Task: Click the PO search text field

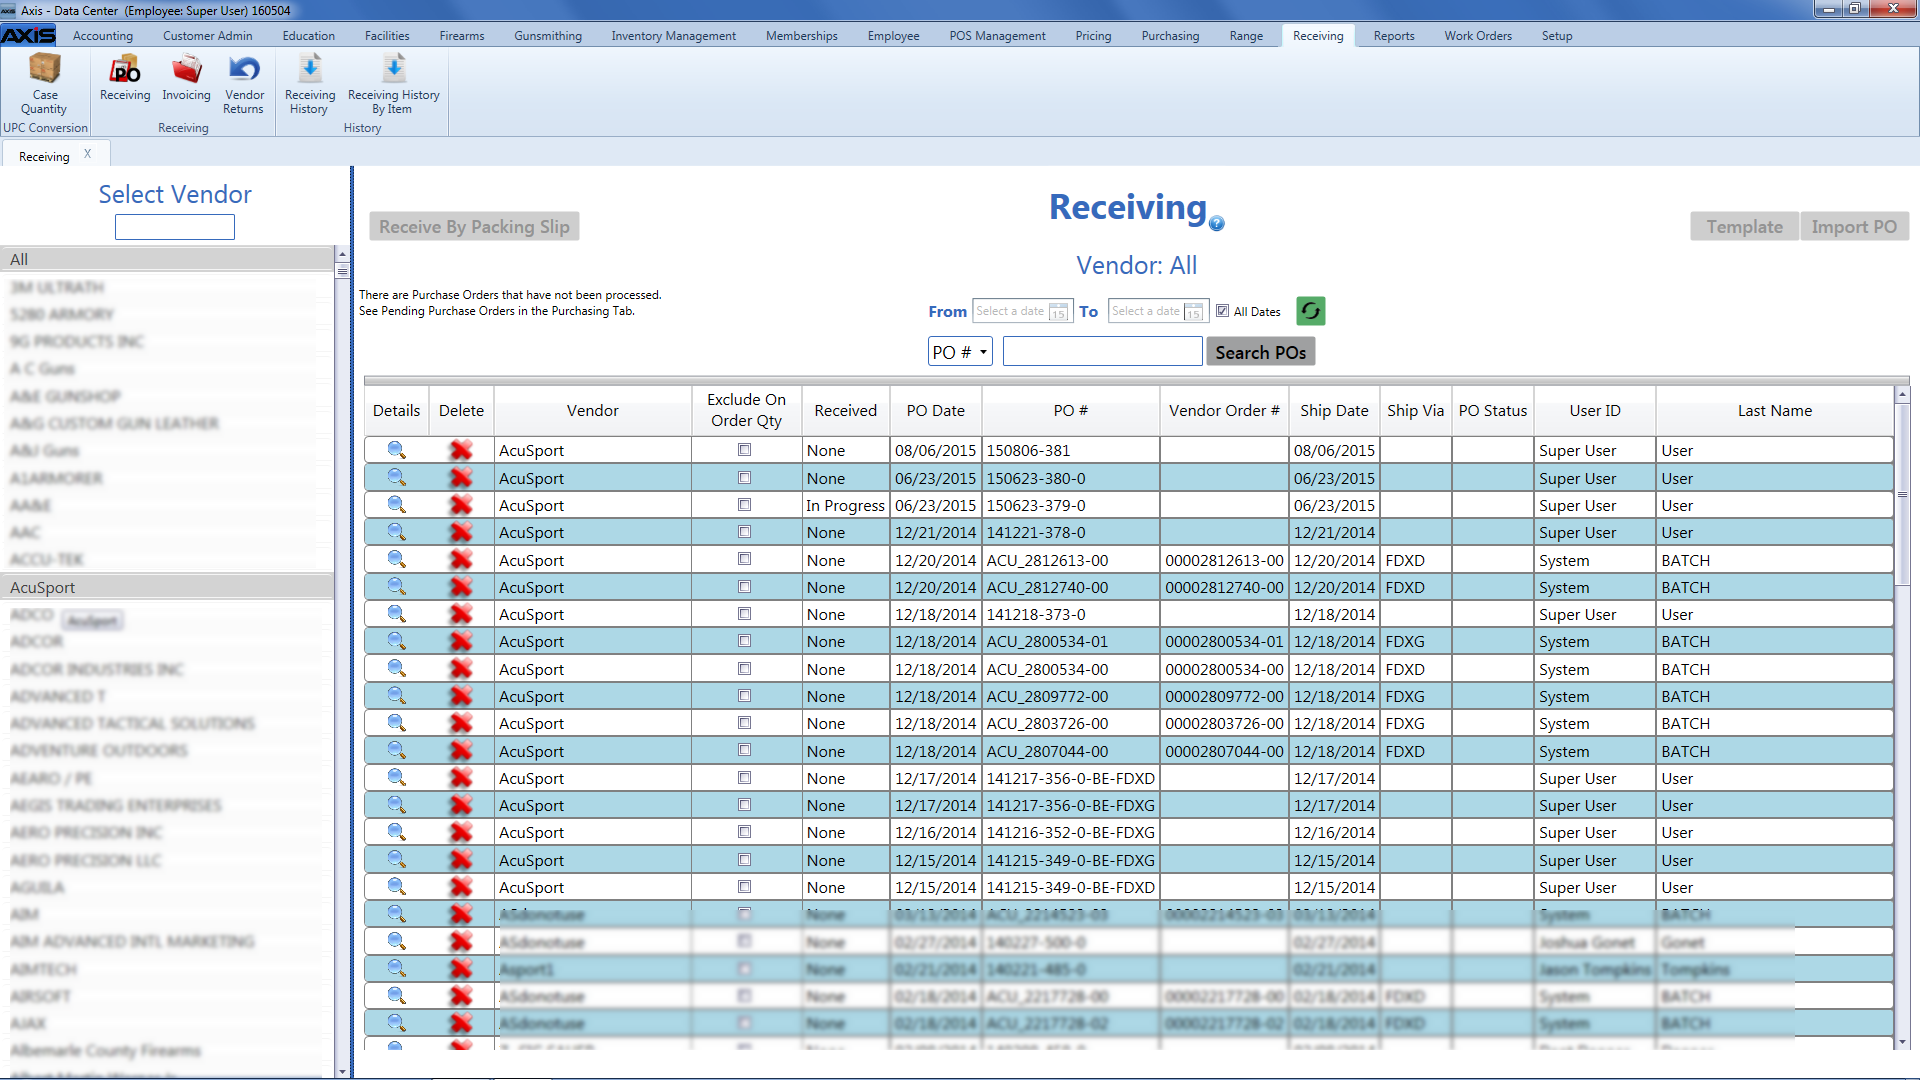Action: click(1102, 352)
